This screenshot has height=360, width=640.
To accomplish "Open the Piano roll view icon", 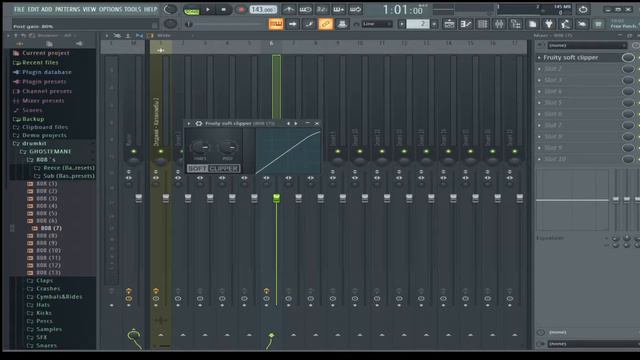I will click(x=466, y=24).
